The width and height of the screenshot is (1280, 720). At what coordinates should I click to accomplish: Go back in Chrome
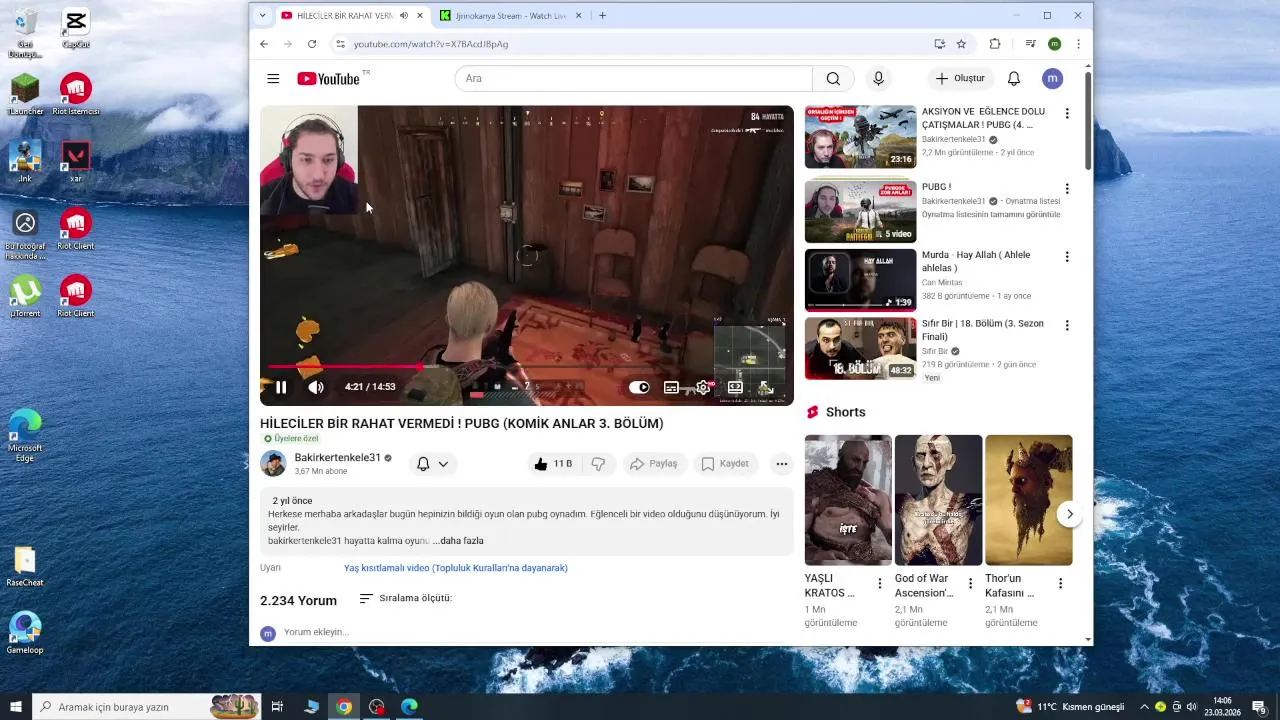(x=264, y=44)
